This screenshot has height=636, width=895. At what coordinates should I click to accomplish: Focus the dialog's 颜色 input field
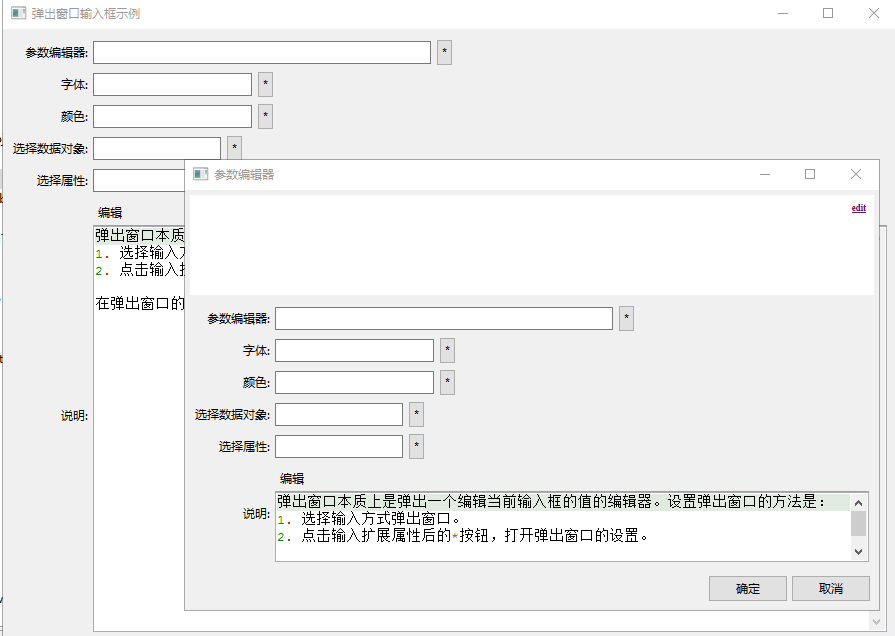coord(354,383)
